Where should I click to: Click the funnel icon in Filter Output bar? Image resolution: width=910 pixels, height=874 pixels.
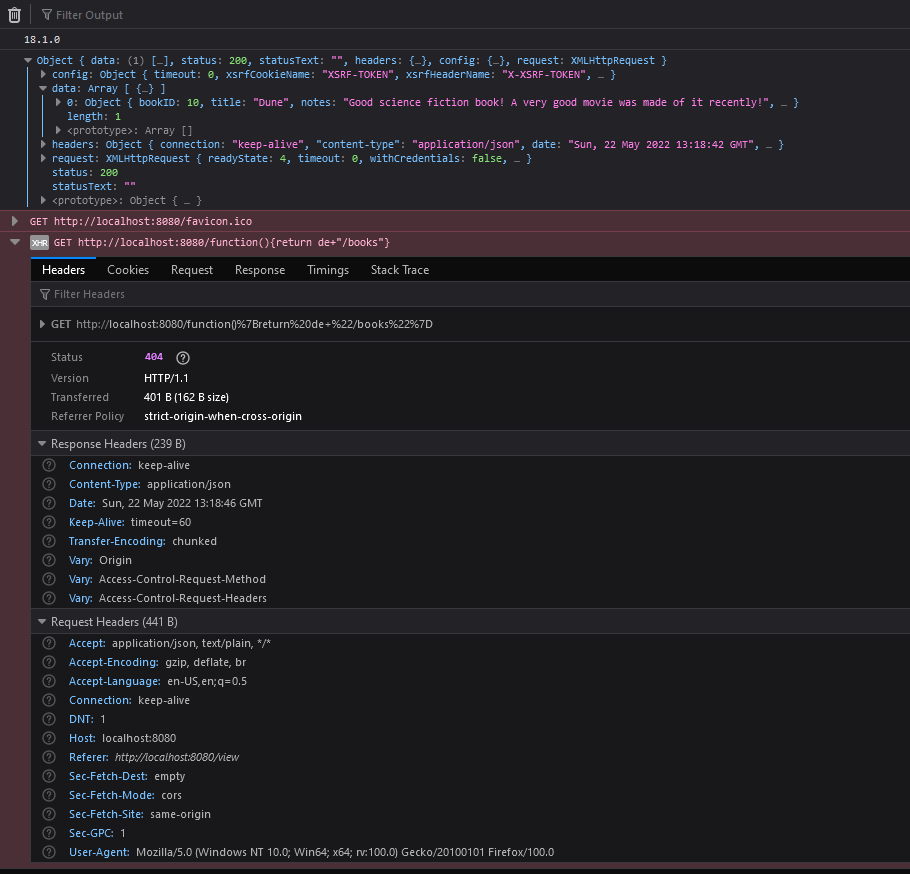[x=44, y=14]
